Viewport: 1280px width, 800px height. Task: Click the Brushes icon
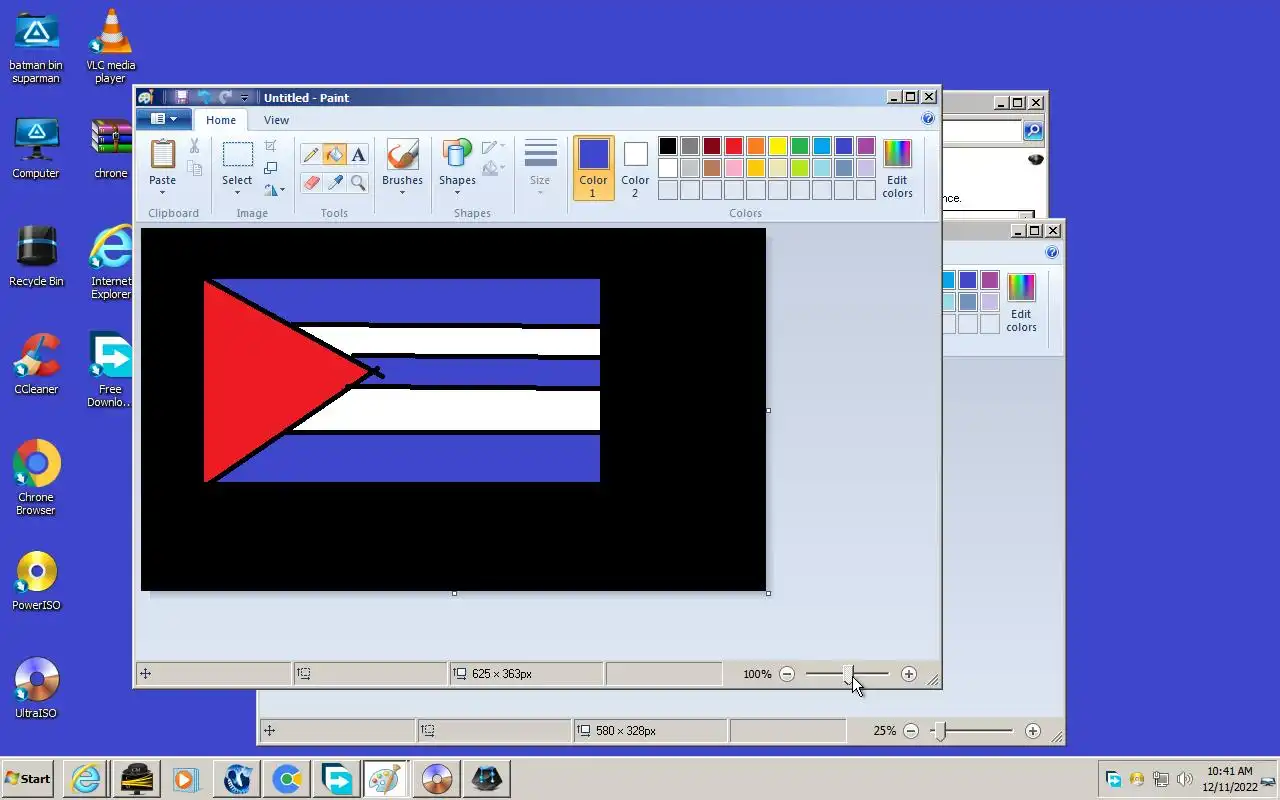pyautogui.click(x=402, y=155)
